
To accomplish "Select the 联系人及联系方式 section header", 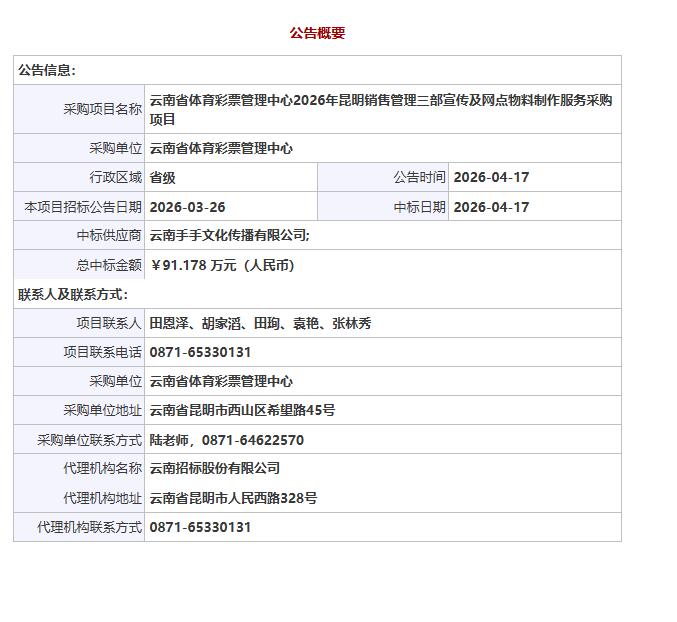I will click(73, 294).
